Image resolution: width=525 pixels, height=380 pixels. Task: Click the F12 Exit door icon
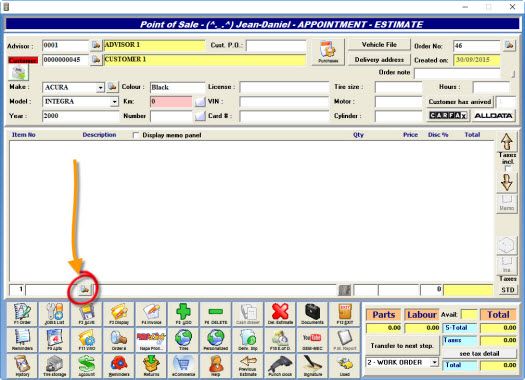click(345, 314)
